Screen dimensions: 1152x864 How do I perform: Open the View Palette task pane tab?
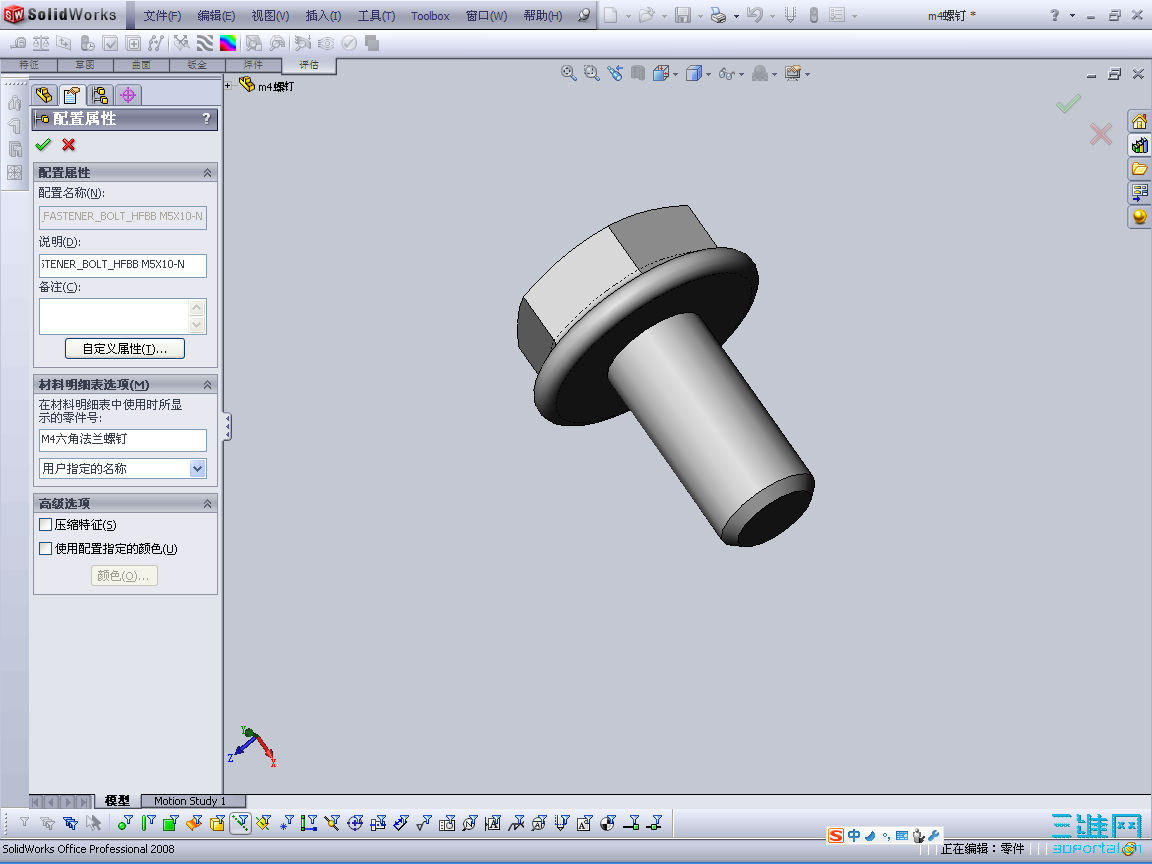[1139, 192]
